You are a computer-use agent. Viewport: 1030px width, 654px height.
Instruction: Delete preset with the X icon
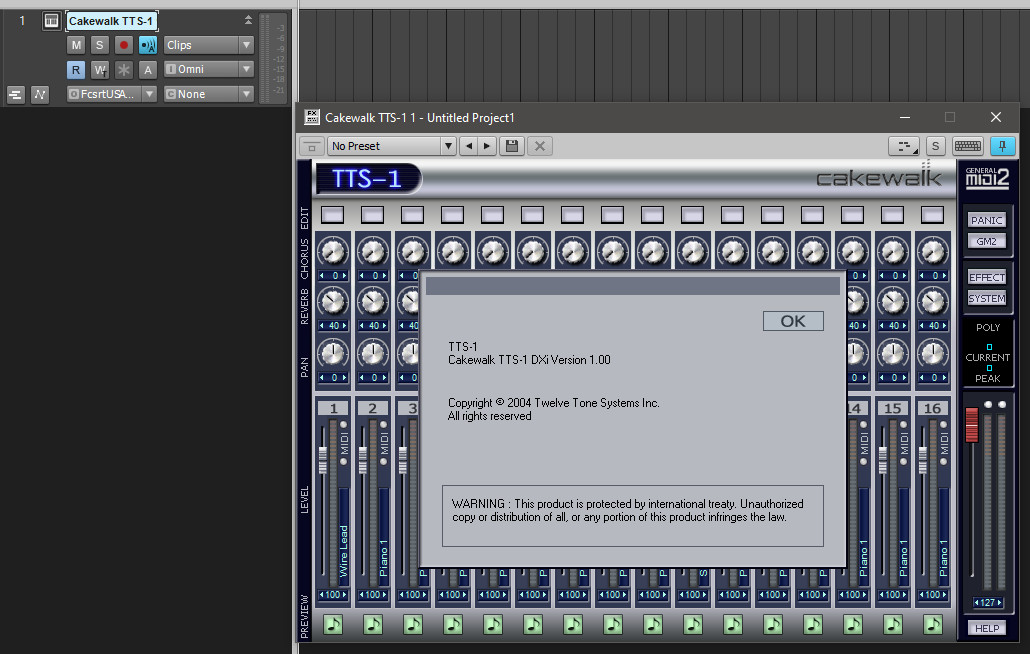[x=540, y=146]
